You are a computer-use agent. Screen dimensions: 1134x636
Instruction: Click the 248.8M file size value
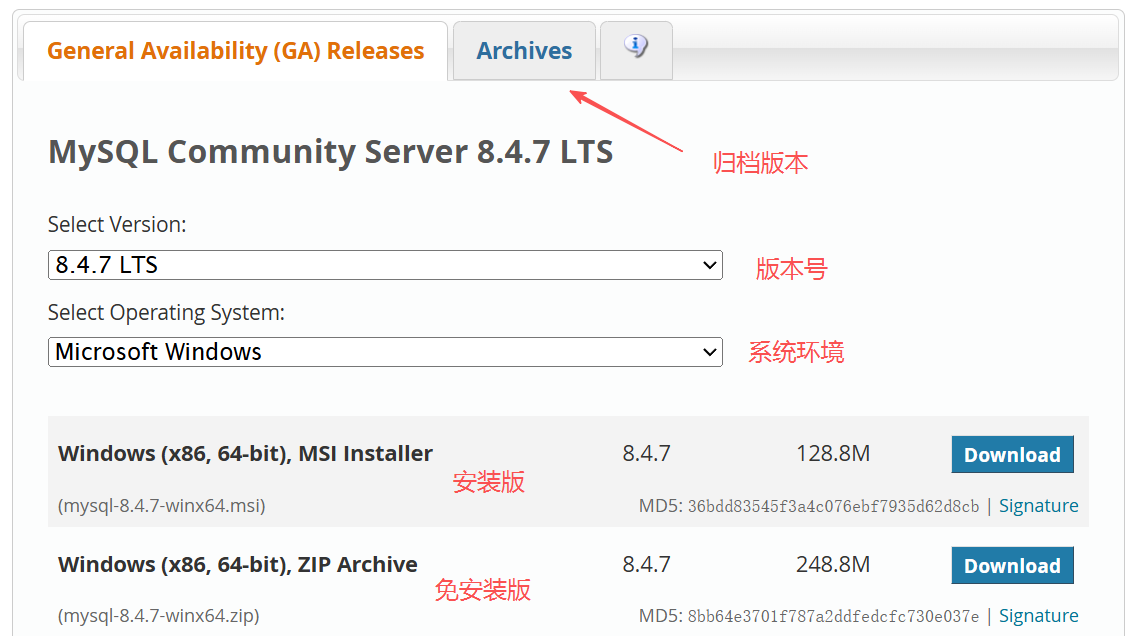click(833, 564)
